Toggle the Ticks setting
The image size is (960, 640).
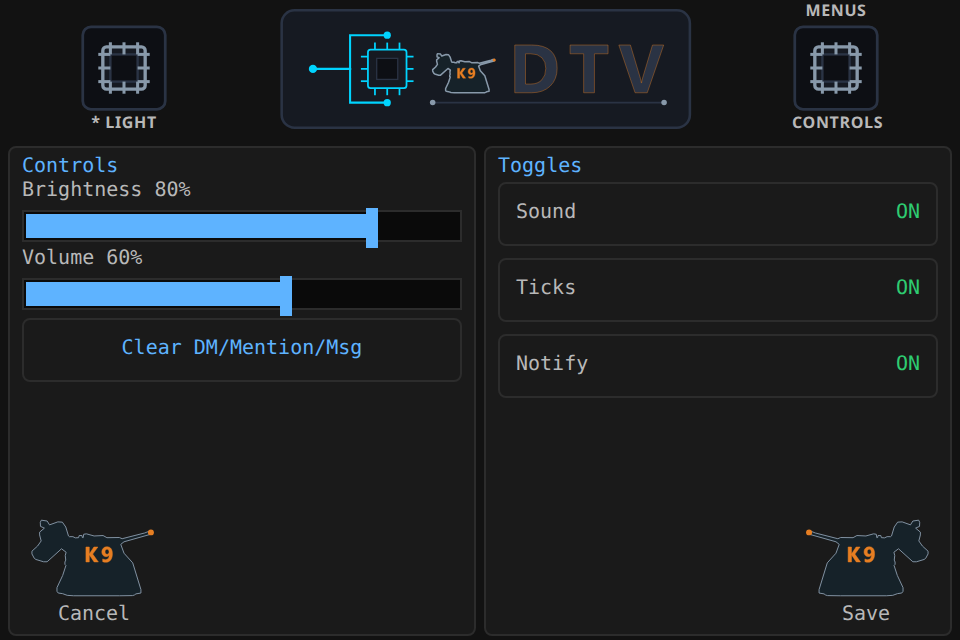pyautogui.click(x=718, y=290)
